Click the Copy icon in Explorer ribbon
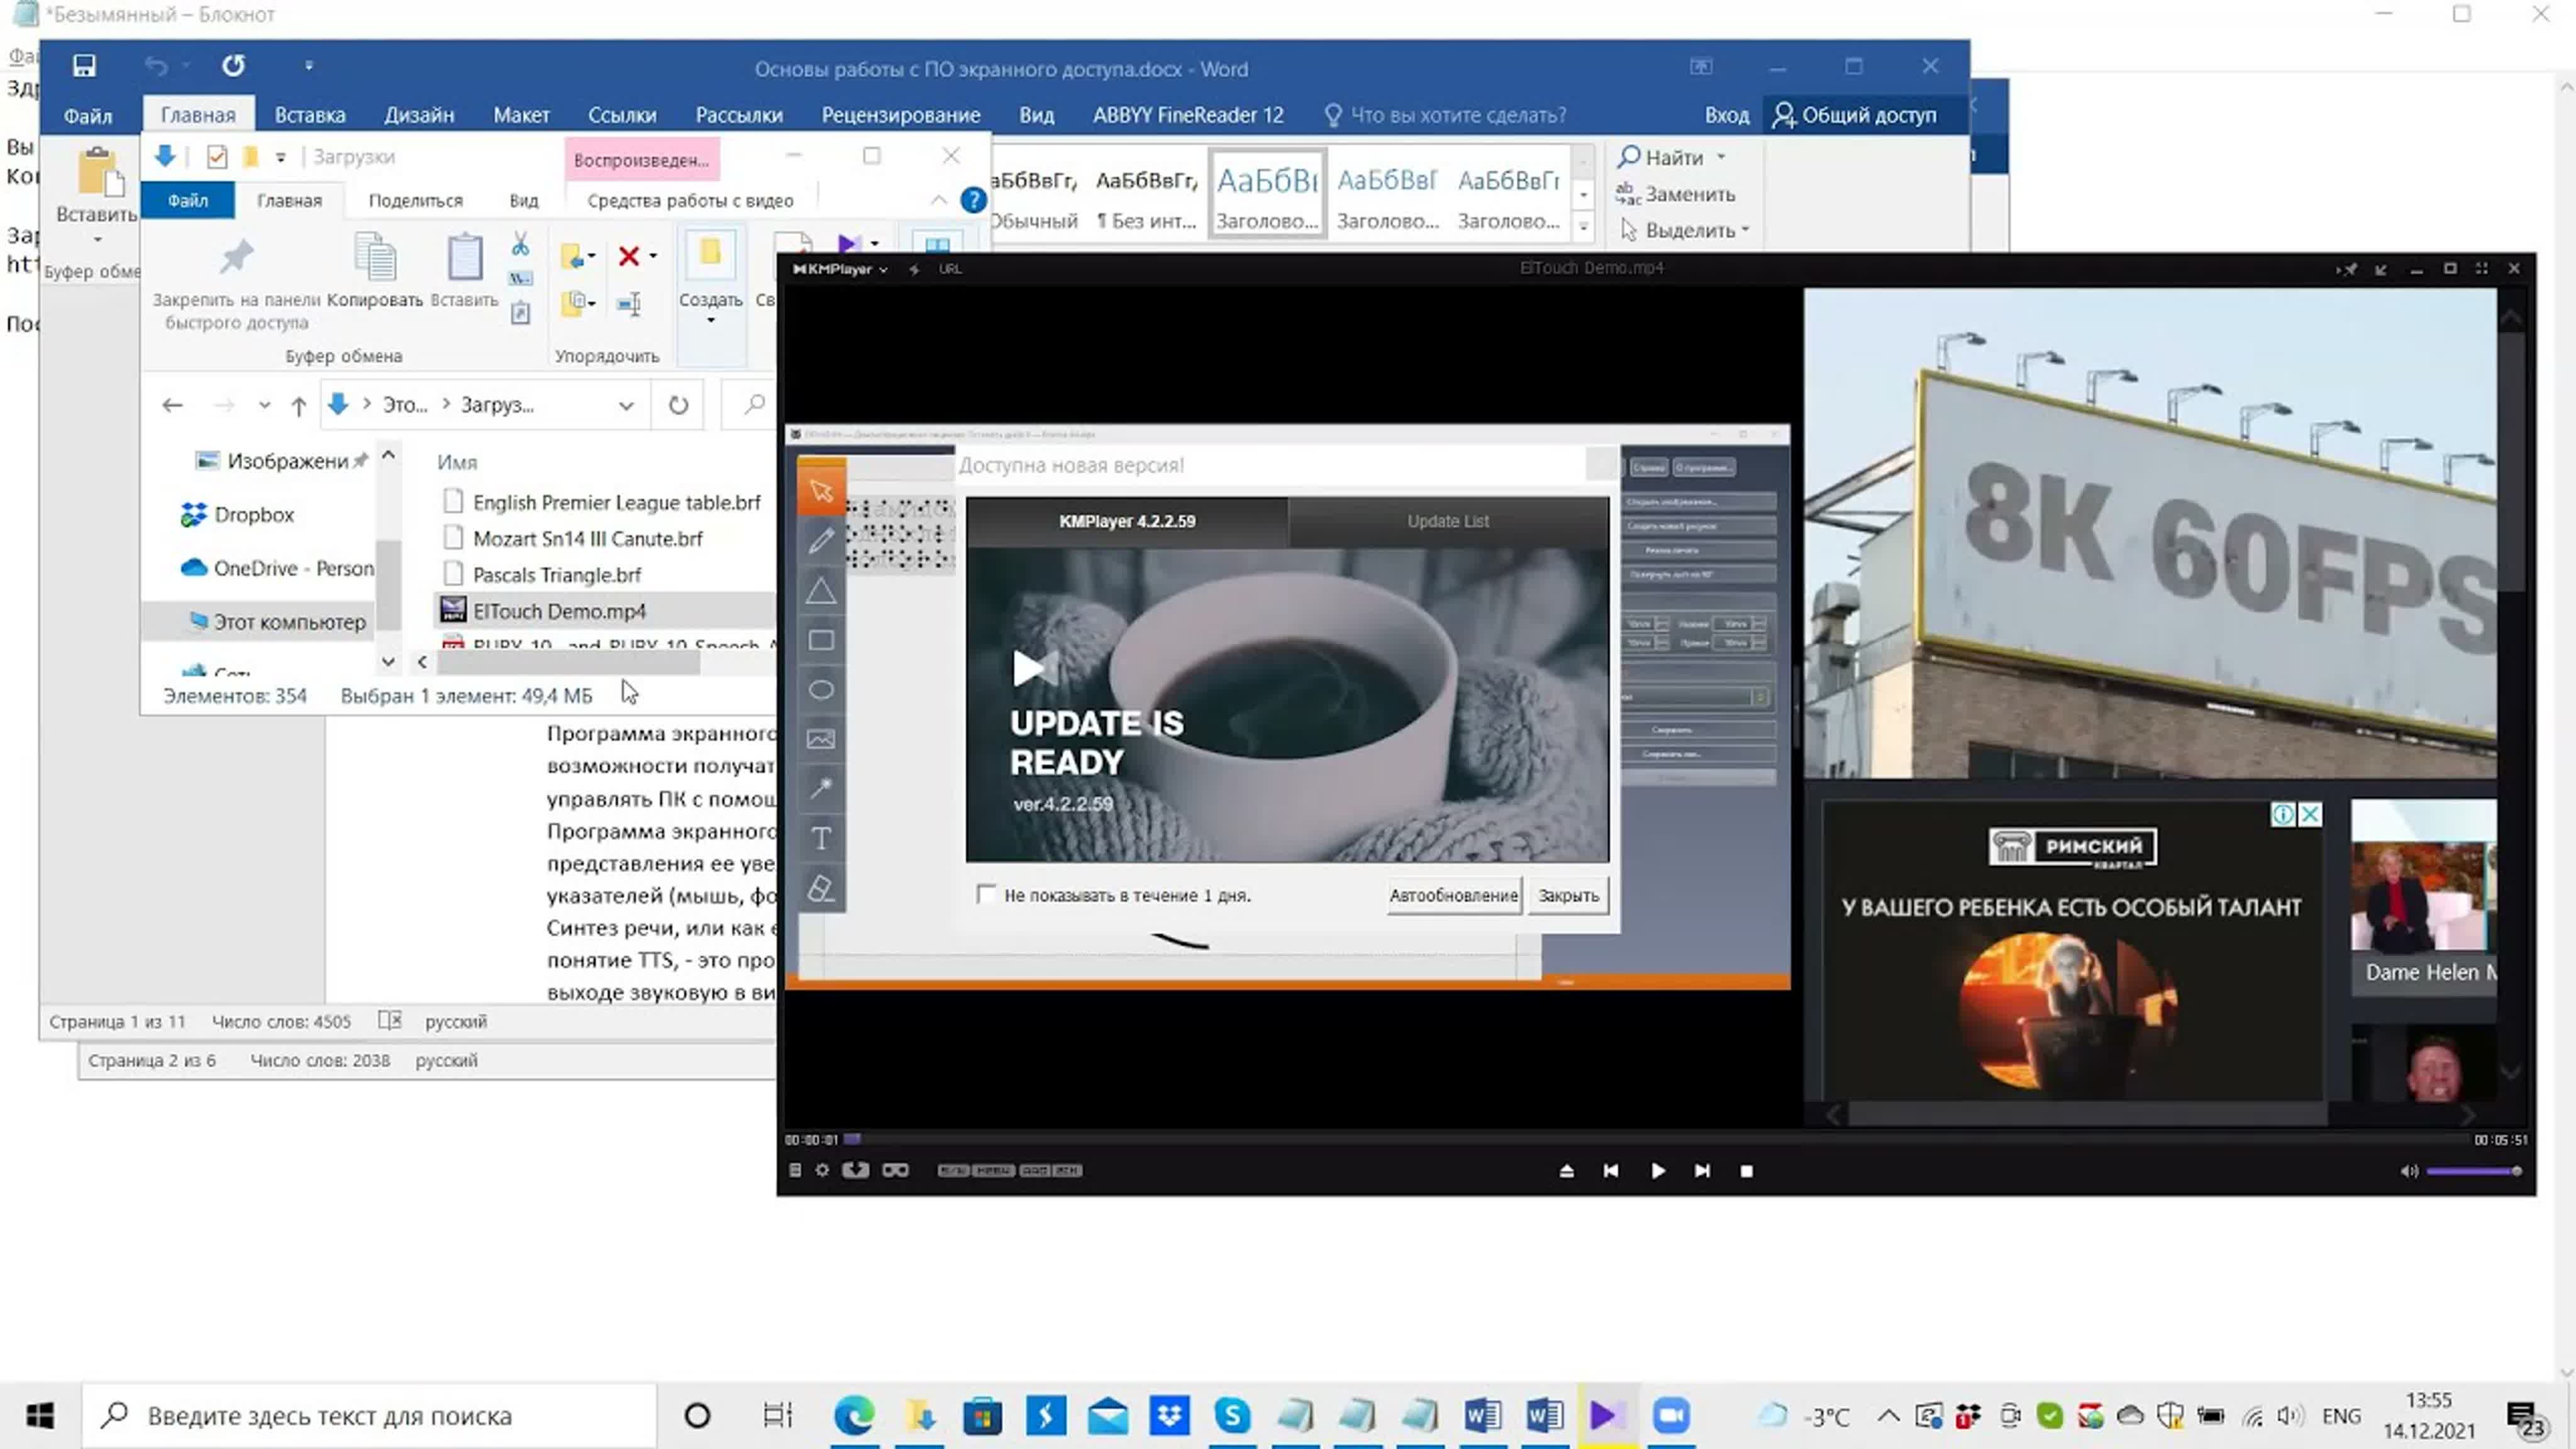 [376, 258]
